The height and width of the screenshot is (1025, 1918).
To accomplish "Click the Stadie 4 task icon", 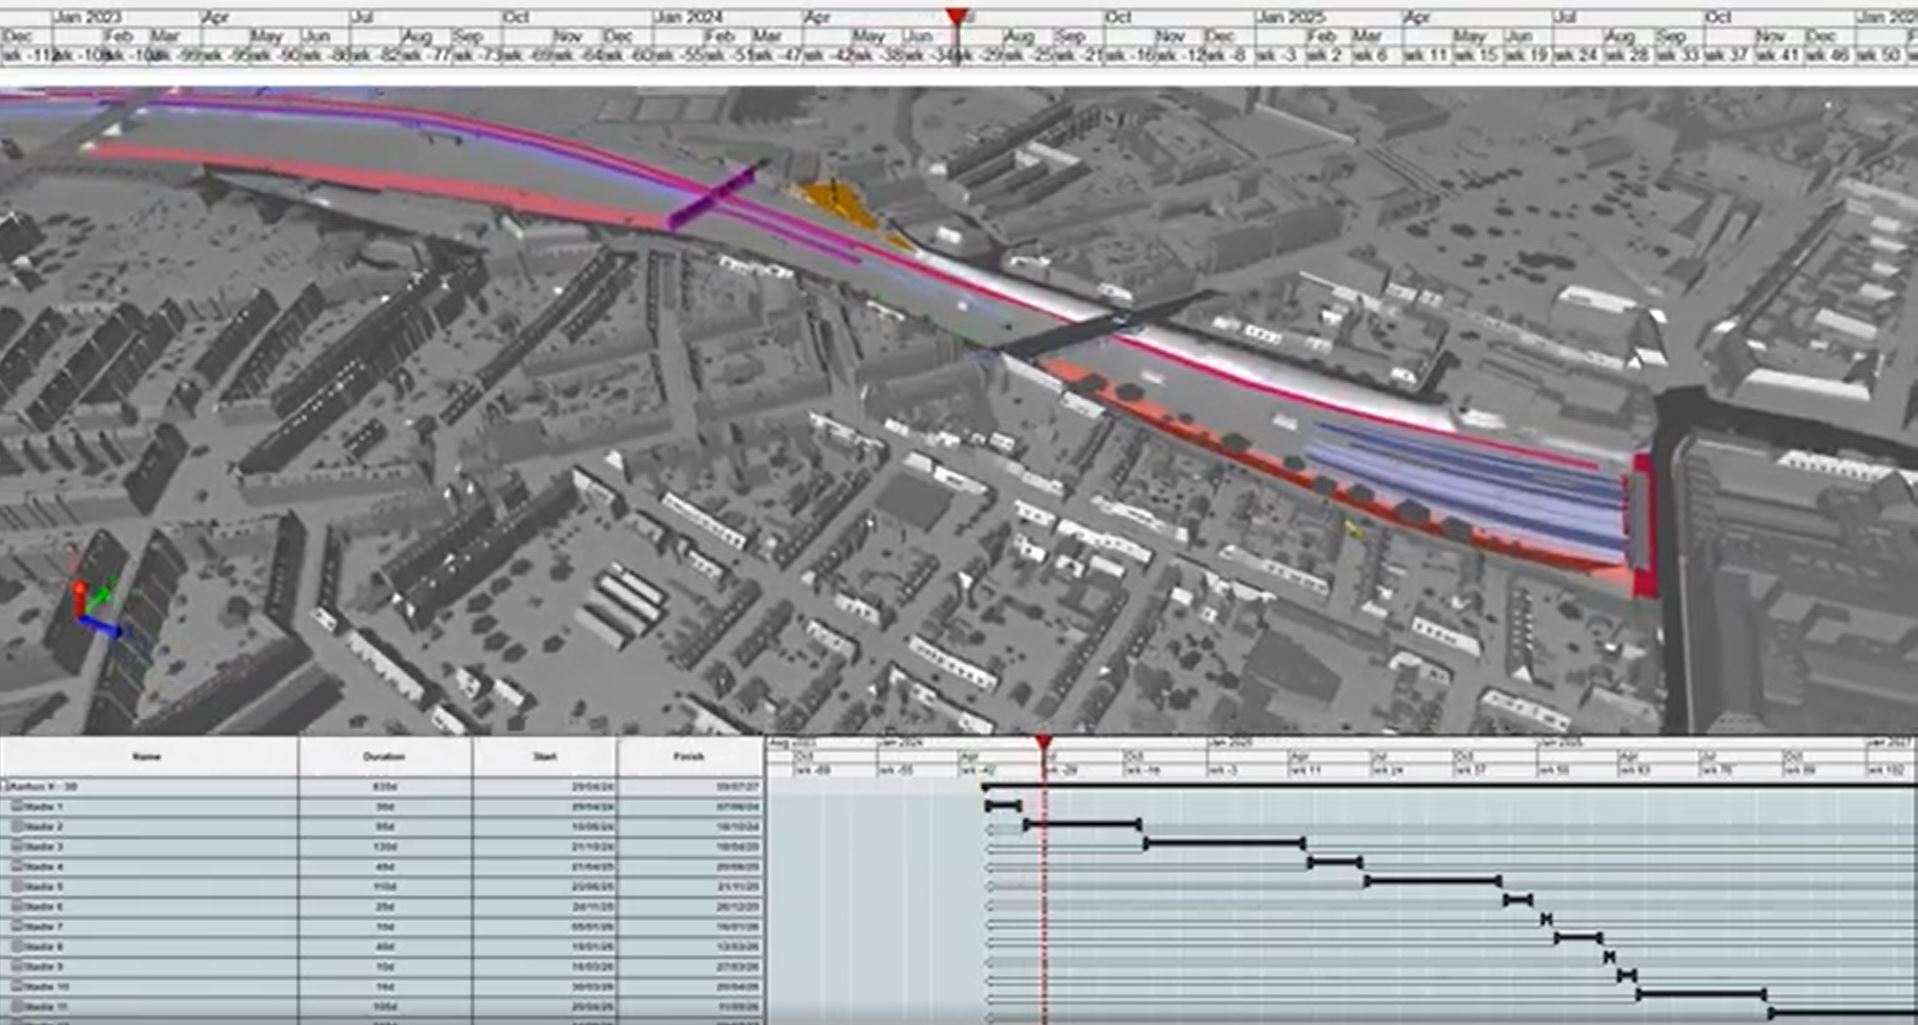I will [17, 867].
